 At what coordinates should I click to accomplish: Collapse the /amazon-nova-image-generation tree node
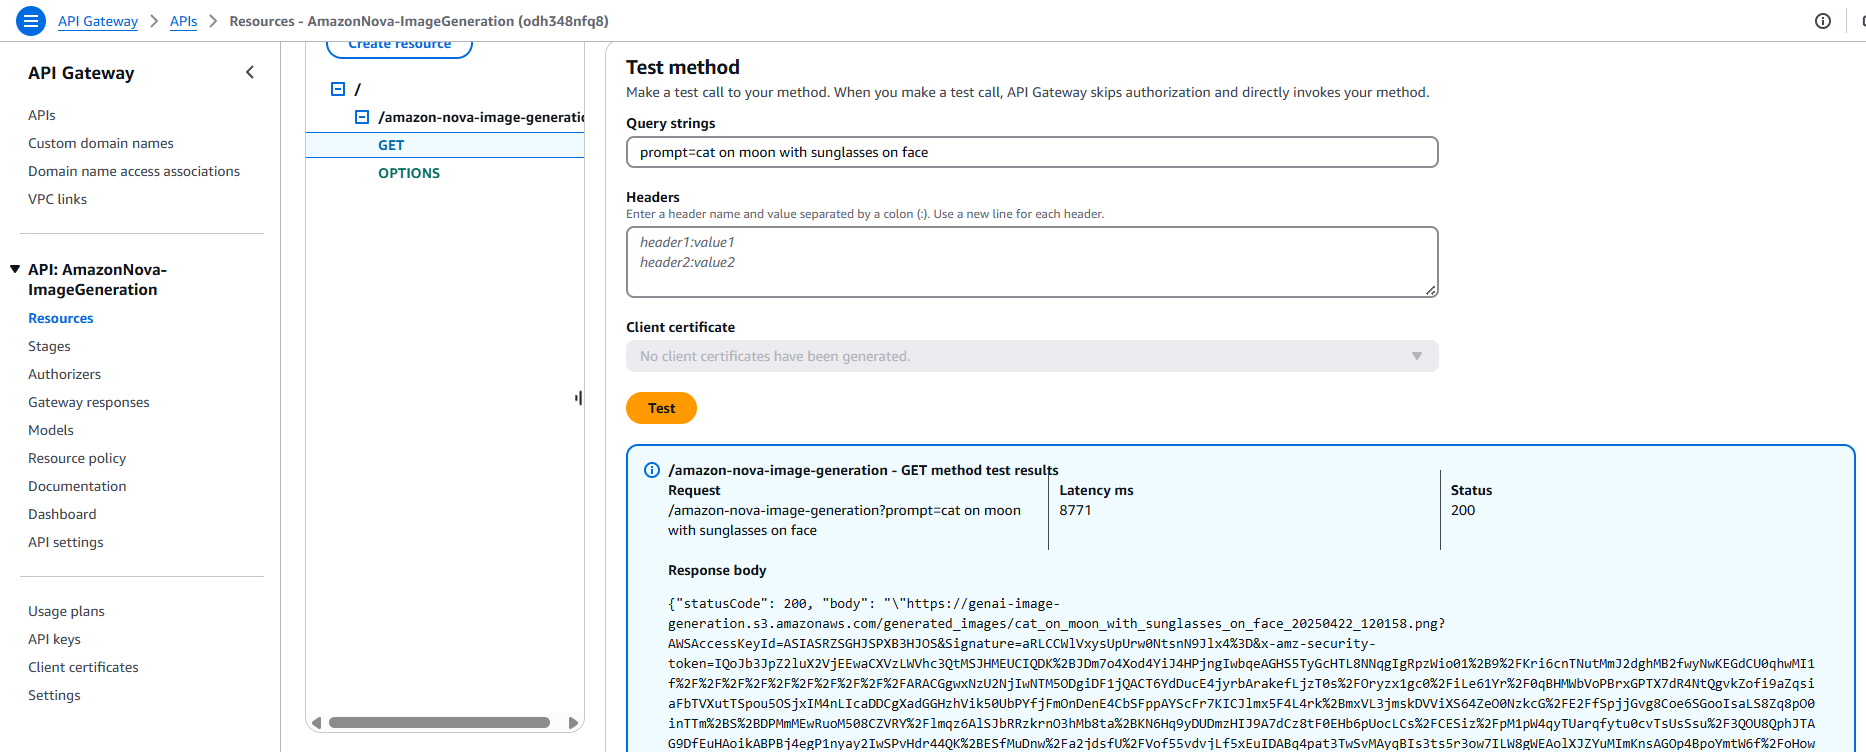coord(362,117)
